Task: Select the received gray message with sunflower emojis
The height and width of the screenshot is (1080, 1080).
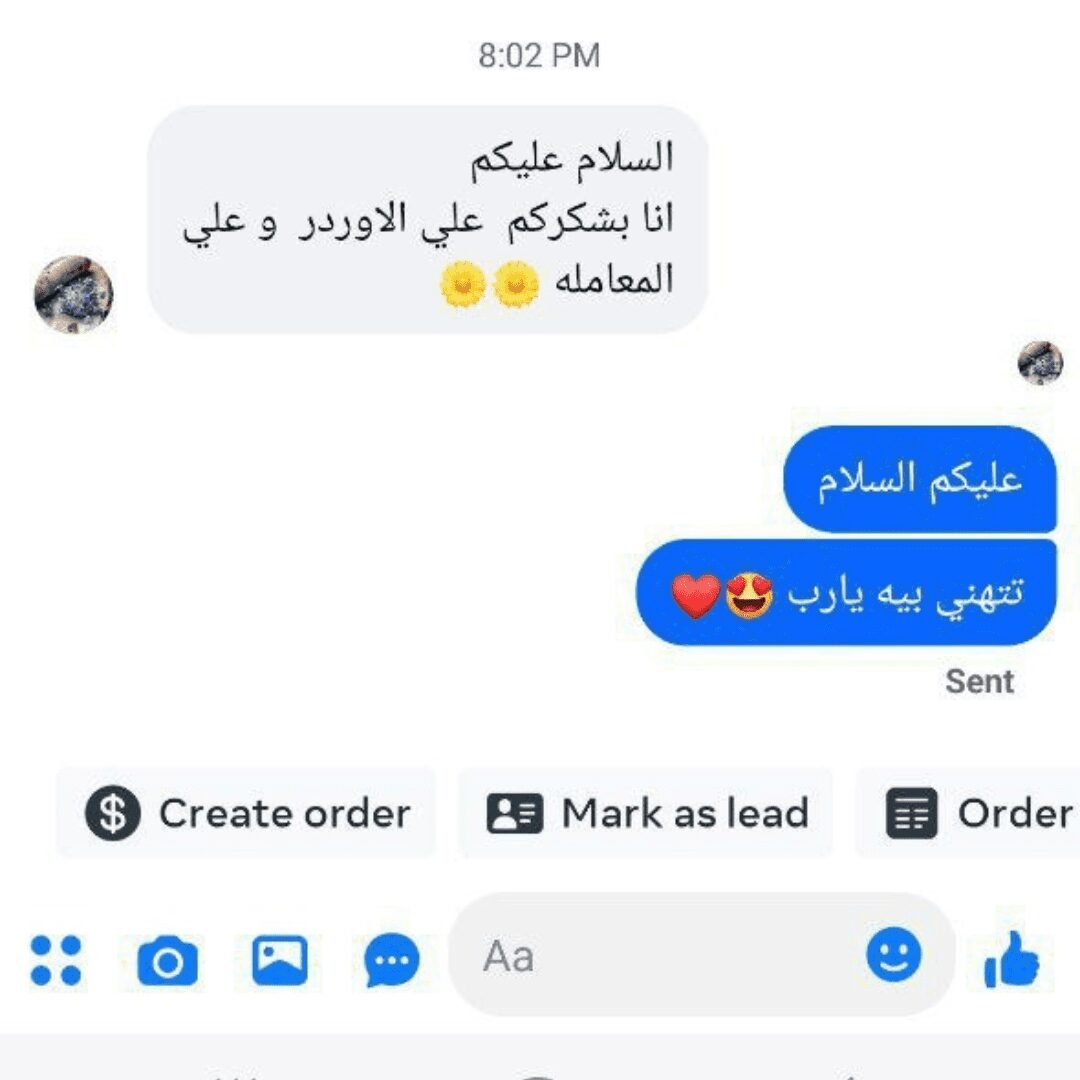Action: 428,220
